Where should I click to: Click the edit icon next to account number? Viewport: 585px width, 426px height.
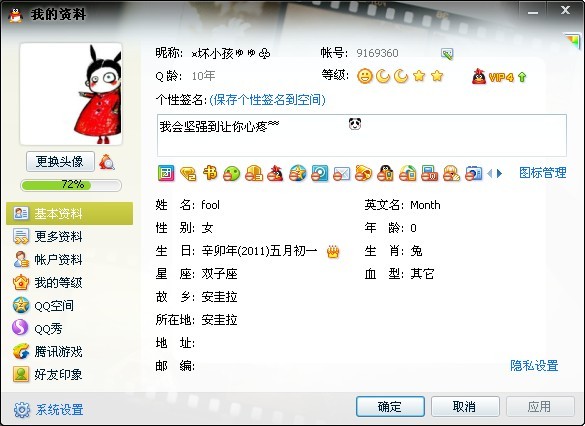(447, 53)
